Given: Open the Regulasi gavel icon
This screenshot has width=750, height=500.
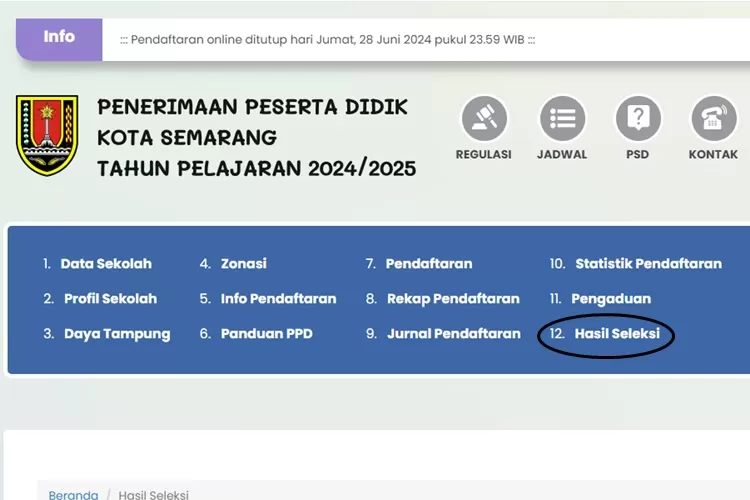Looking at the screenshot, I should [484, 118].
